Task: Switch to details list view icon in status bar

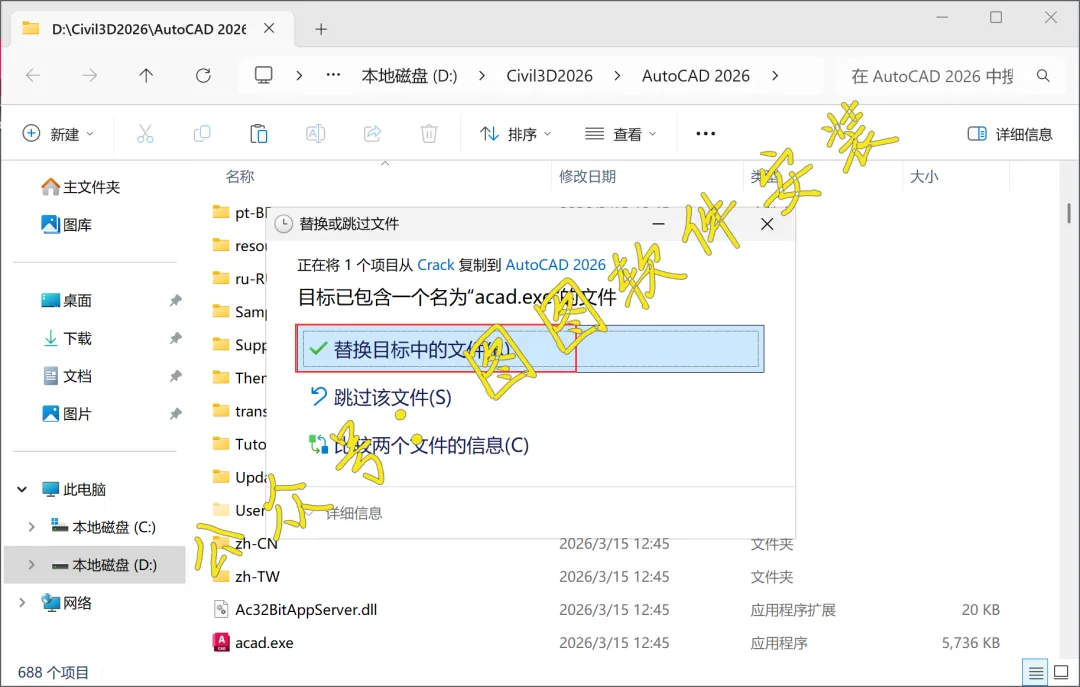Action: 1035,672
